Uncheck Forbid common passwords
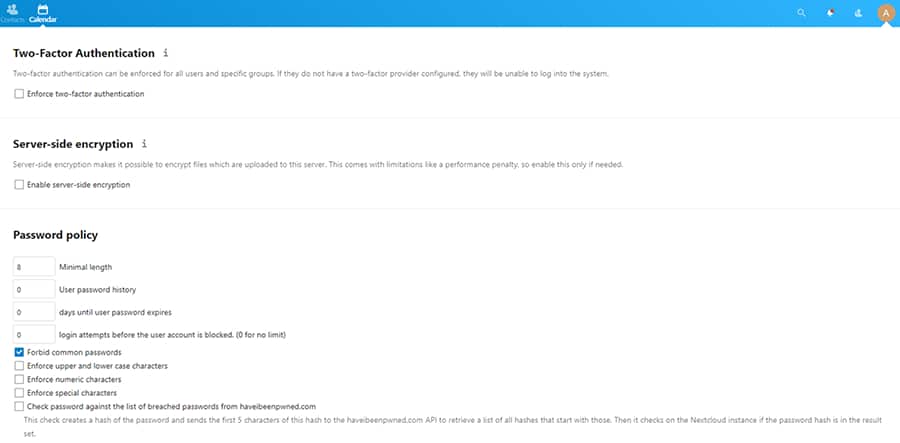Image resolution: width=900 pixels, height=443 pixels. point(19,352)
